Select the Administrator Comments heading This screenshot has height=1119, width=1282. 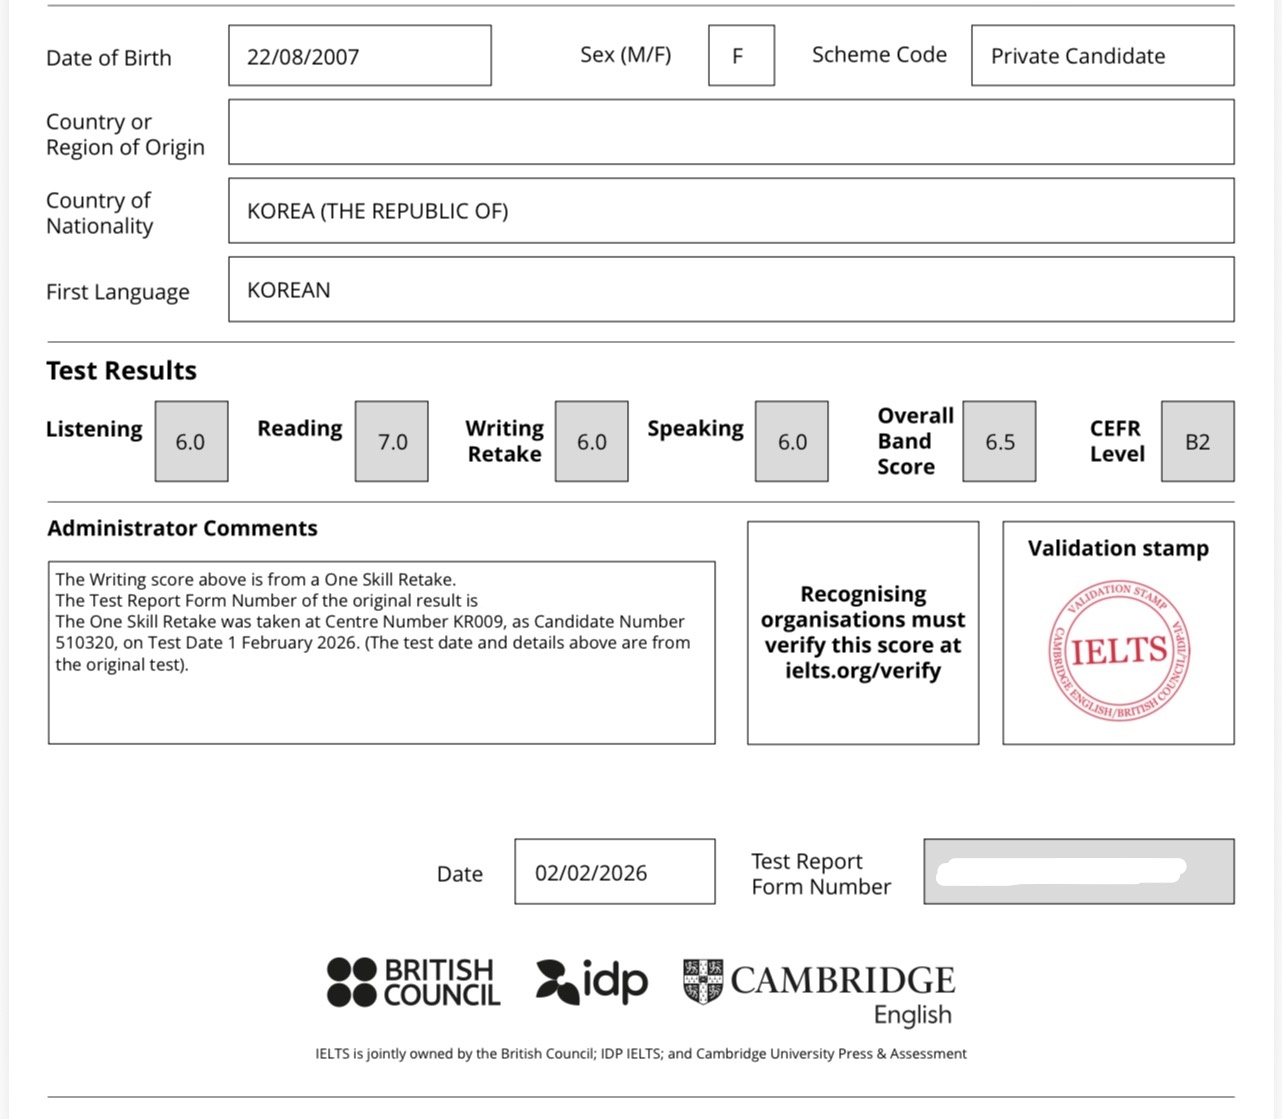click(x=182, y=528)
